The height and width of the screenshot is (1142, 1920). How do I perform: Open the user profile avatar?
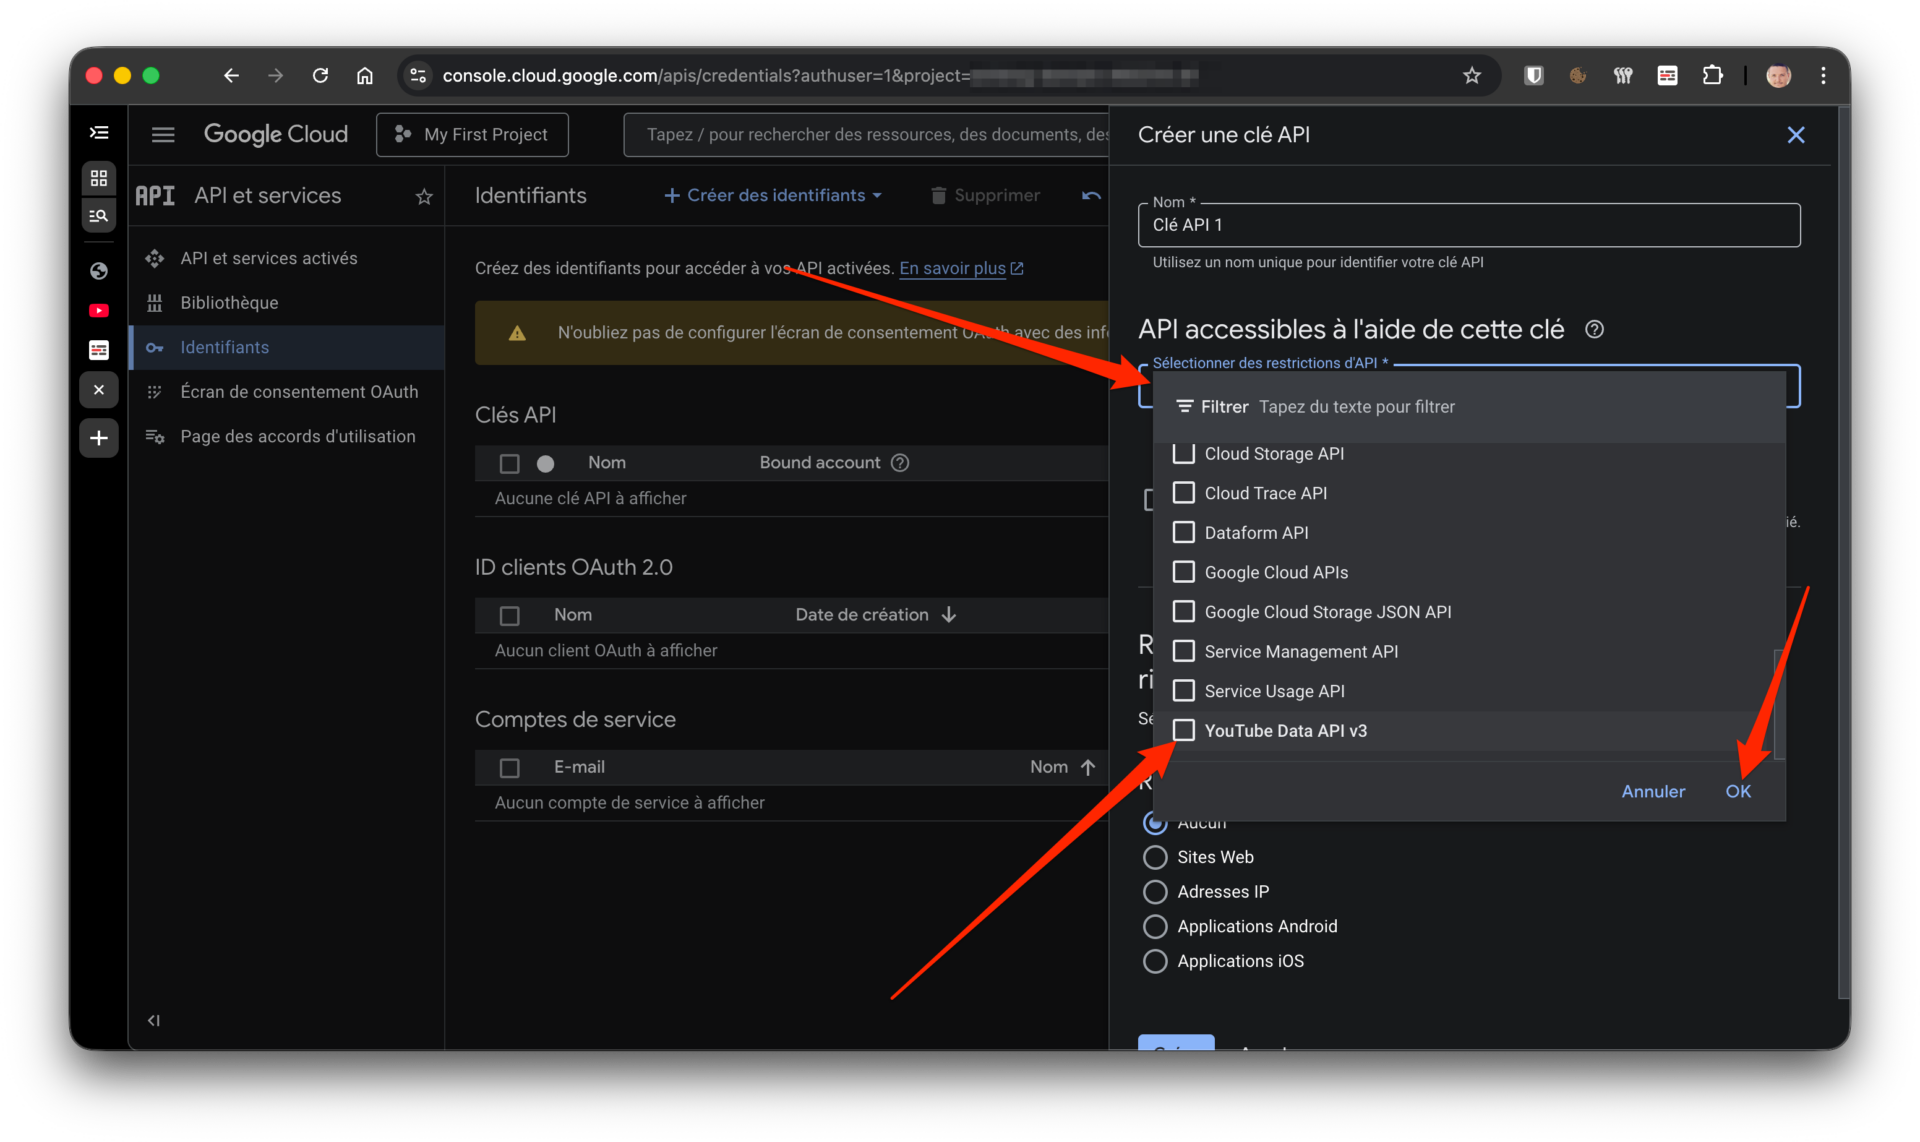[x=1778, y=76]
